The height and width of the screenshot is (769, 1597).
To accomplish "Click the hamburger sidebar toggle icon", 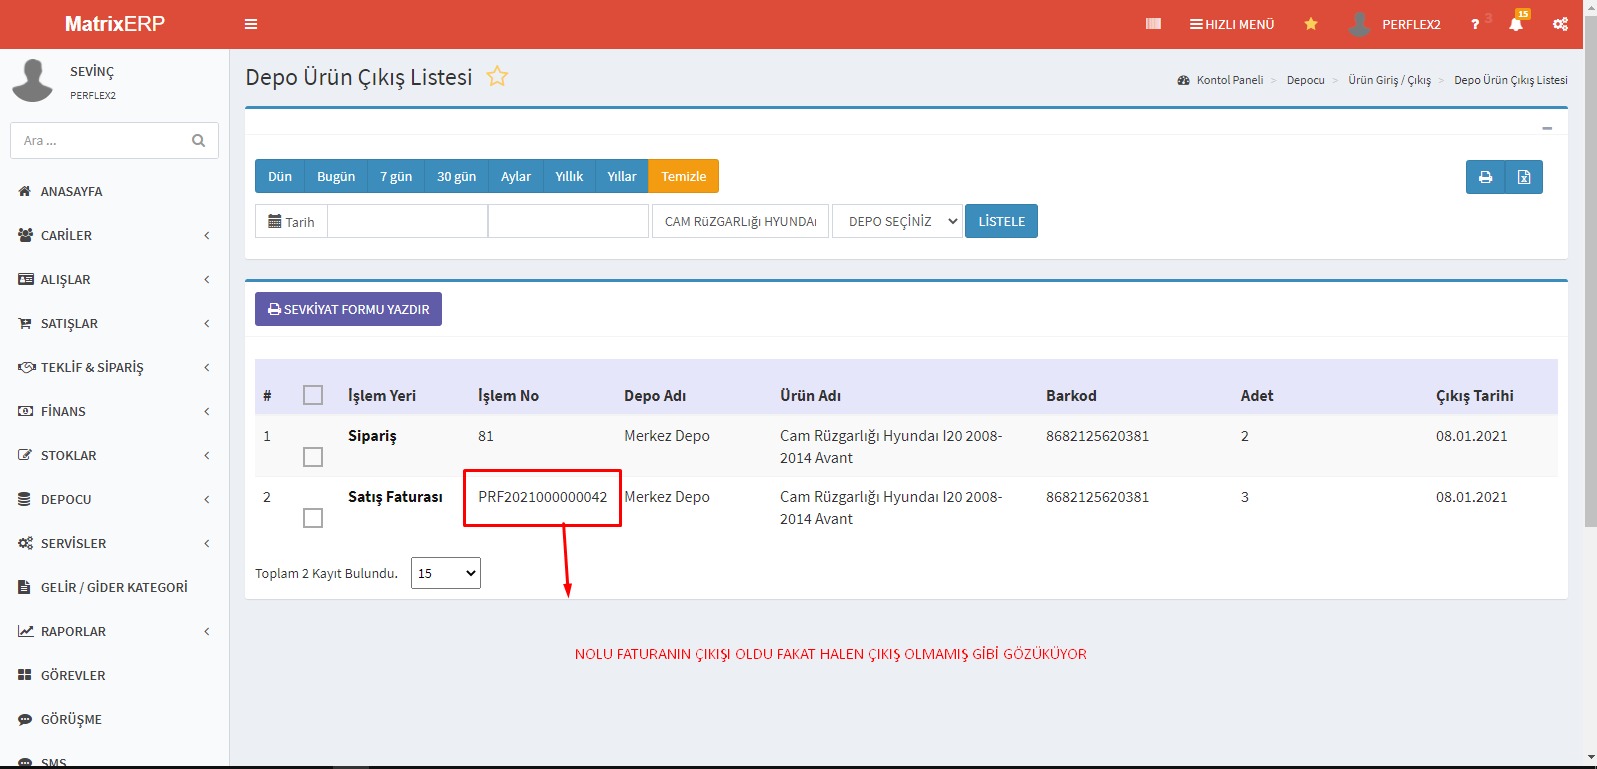I will (251, 24).
